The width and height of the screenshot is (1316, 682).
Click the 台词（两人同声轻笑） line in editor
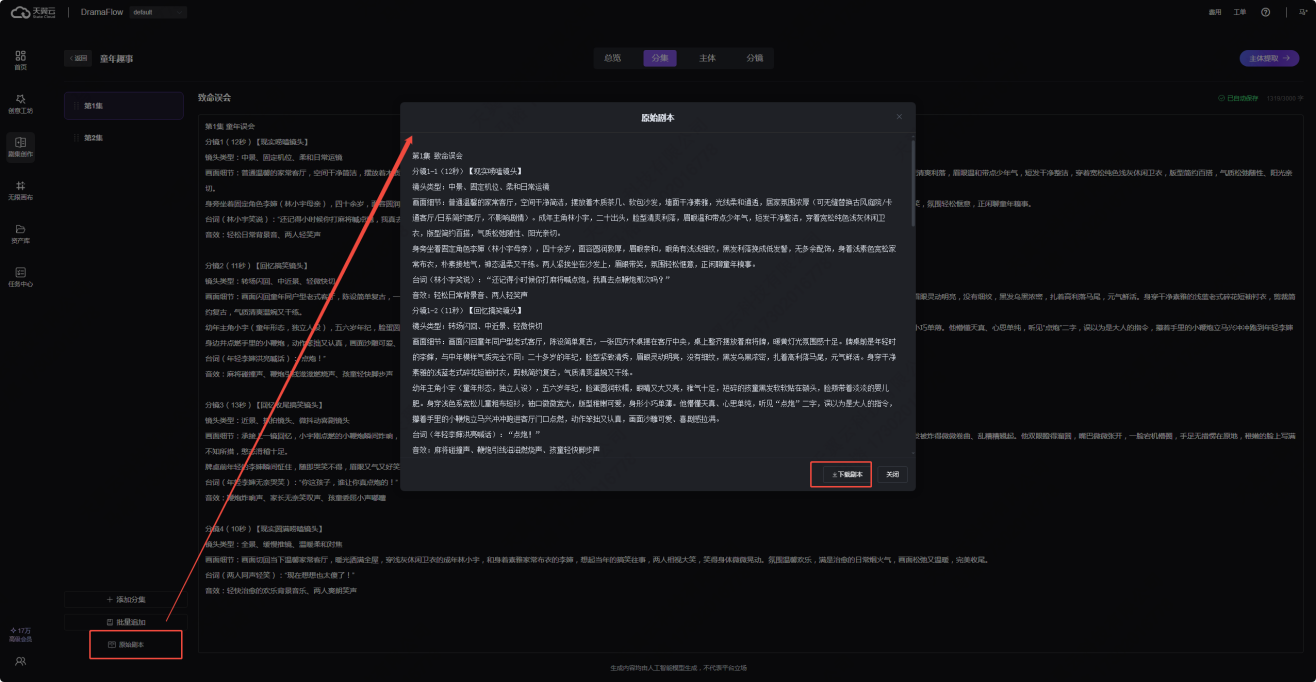(x=278, y=575)
